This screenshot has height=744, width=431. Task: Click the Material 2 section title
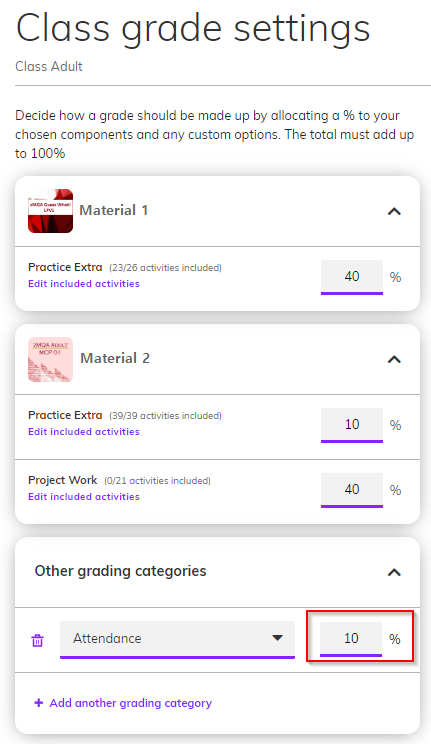(115, 358)
